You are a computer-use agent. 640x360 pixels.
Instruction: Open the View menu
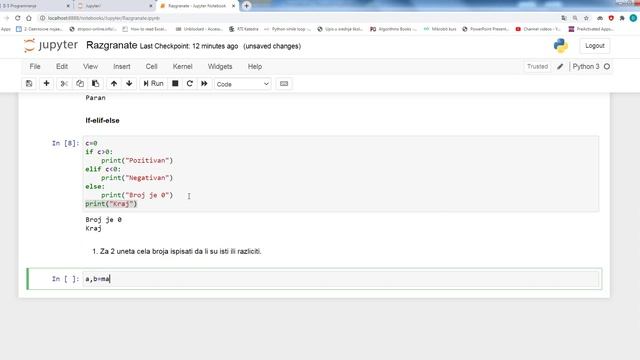click(90, 67)
